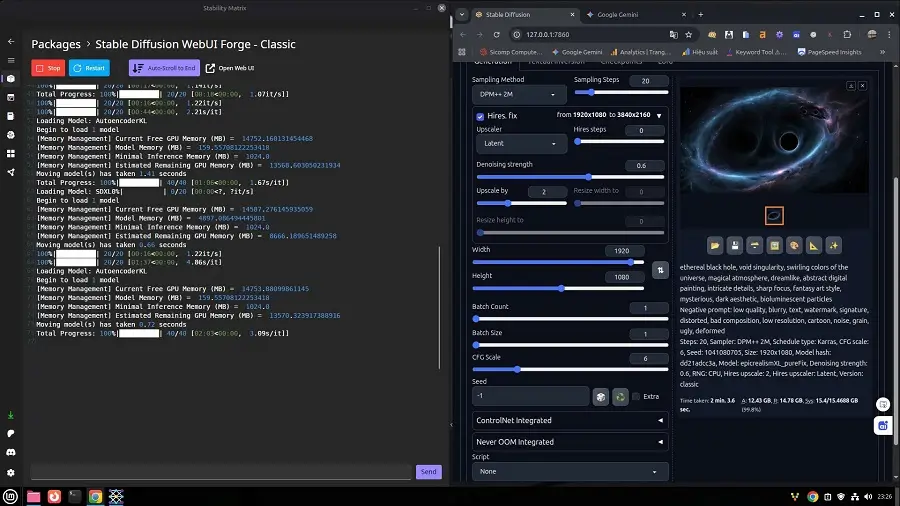The image size is (900, 506).
Task: Open a new browser tab
Action: click(700, 14)
